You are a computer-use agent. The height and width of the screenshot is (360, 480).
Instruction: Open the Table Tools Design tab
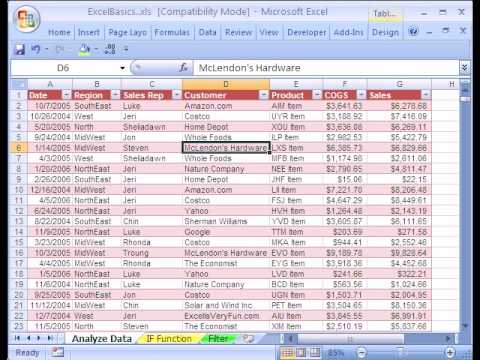(x=385, y=32)
